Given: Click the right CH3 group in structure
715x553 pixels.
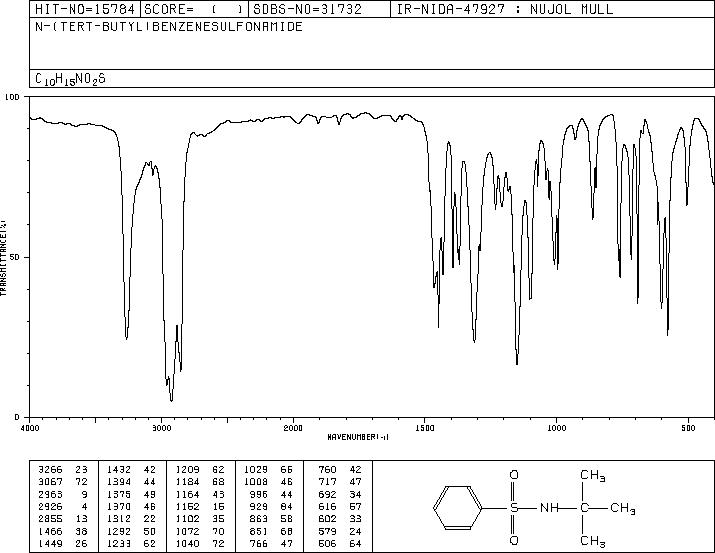Looking at the screenshot, I should (x=623, y=508).
